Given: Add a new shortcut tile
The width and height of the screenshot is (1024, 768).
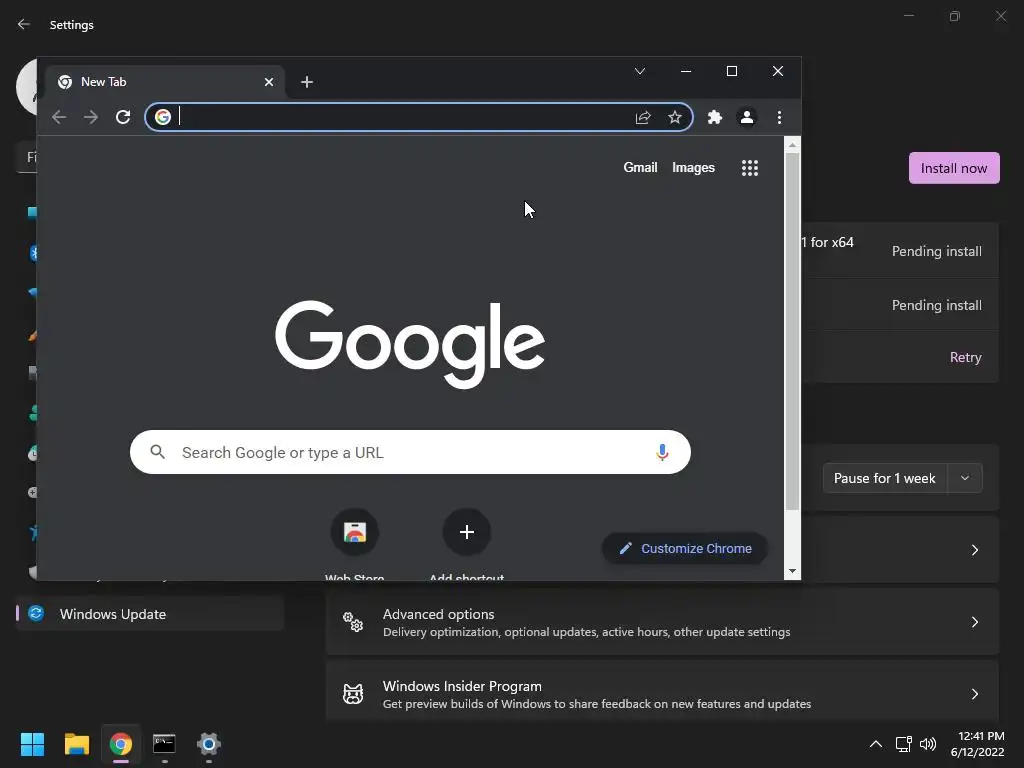Looking at the screenshot, I should 466,544.
